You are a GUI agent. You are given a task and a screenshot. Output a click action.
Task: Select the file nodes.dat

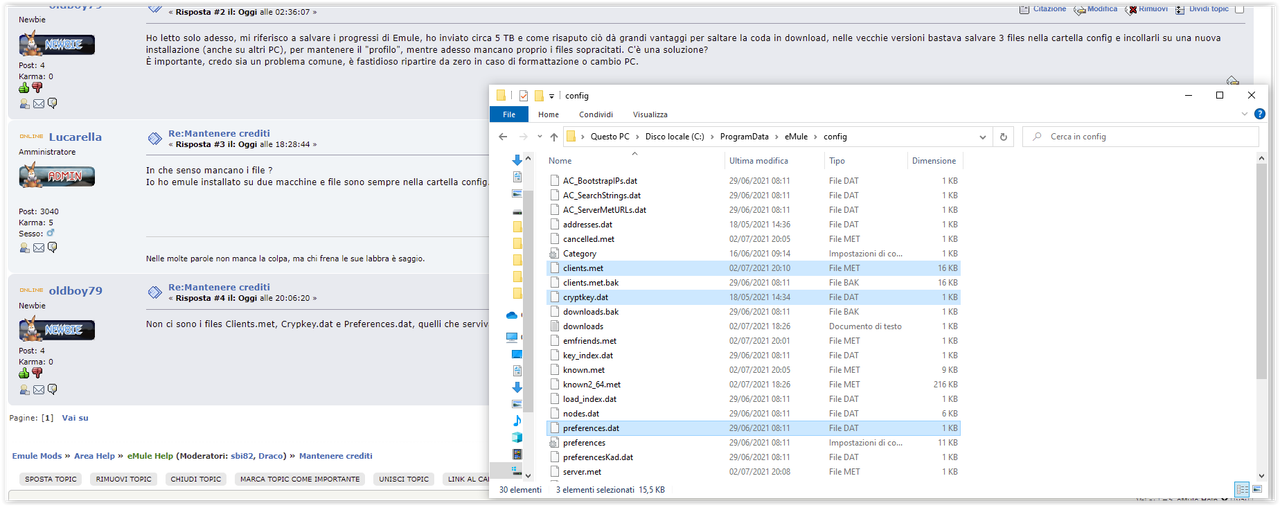(x=754, y=413)
